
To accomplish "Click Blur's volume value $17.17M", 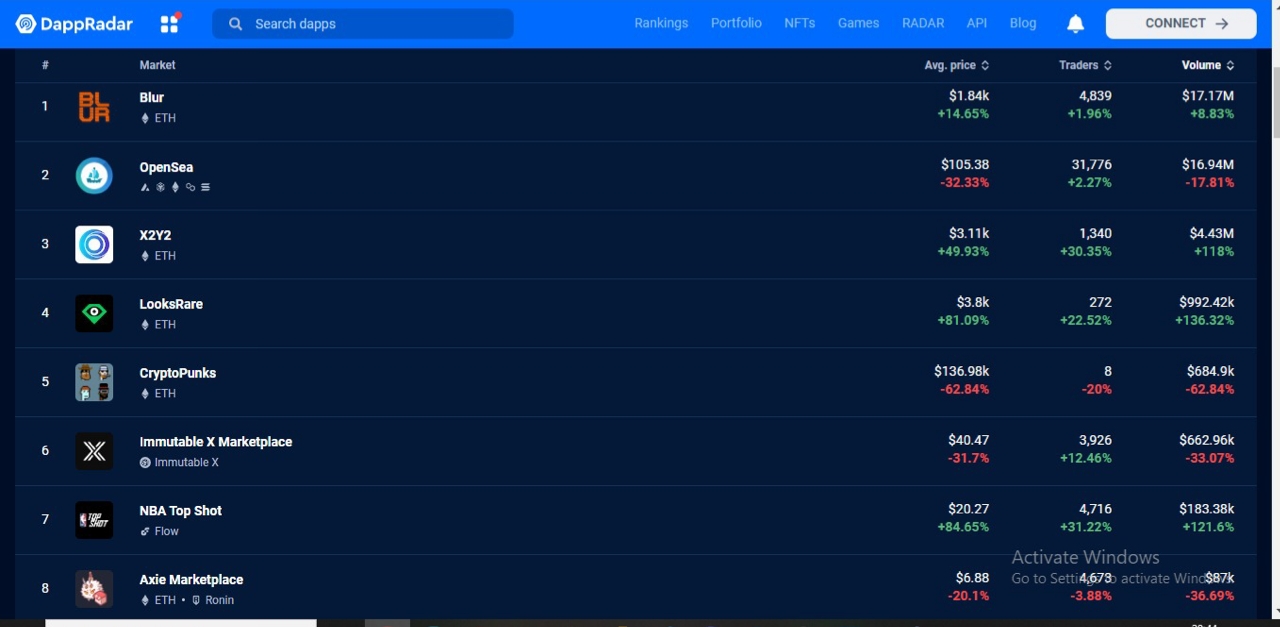I will (1208, 96).
